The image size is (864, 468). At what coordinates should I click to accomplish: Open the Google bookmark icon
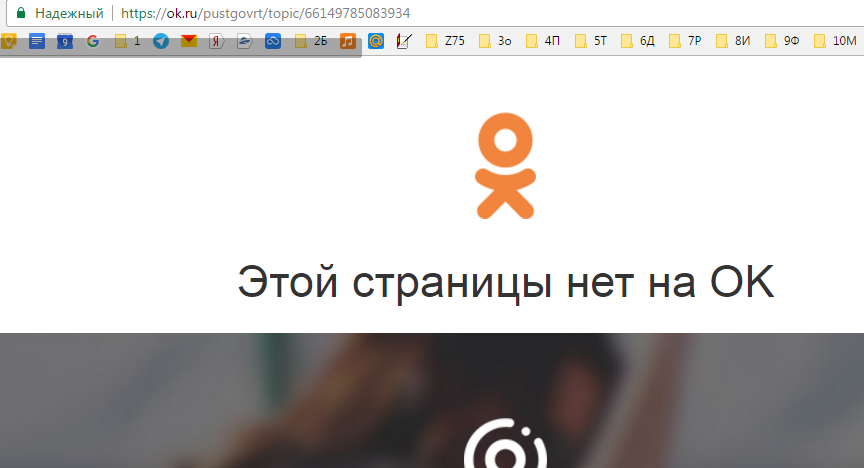coord(93,41)
